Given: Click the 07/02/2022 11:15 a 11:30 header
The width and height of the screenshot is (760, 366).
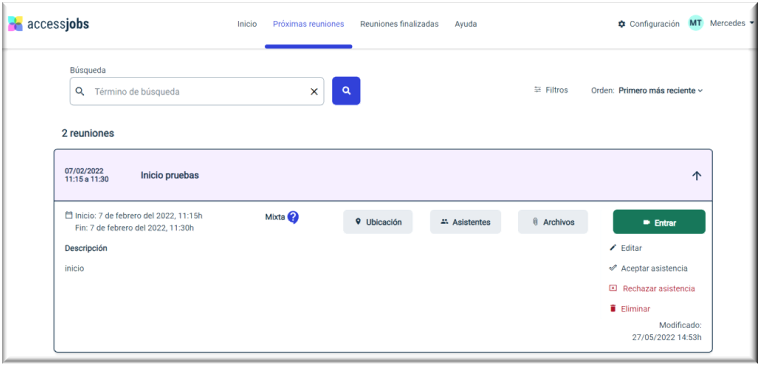Looking at the screenshot, I should pos(87,175).
